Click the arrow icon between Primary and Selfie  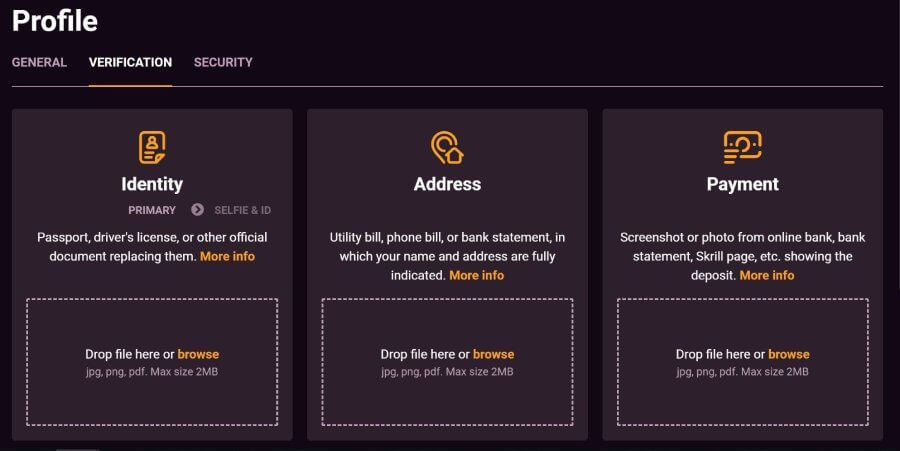[197, 209]
